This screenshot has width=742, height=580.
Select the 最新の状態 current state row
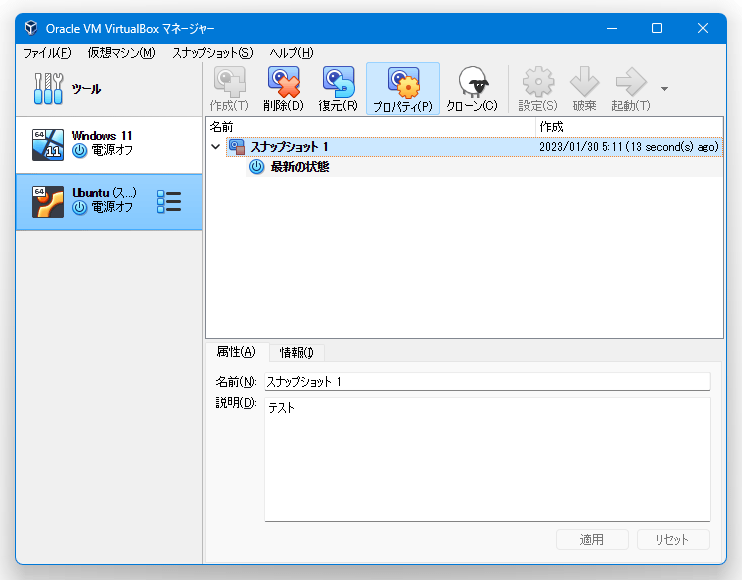484,167
